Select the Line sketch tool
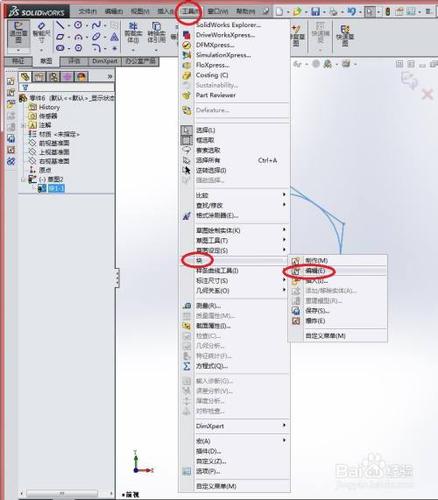Image resolution: width=438 pixels, height=500 pixels. (60, 25)
